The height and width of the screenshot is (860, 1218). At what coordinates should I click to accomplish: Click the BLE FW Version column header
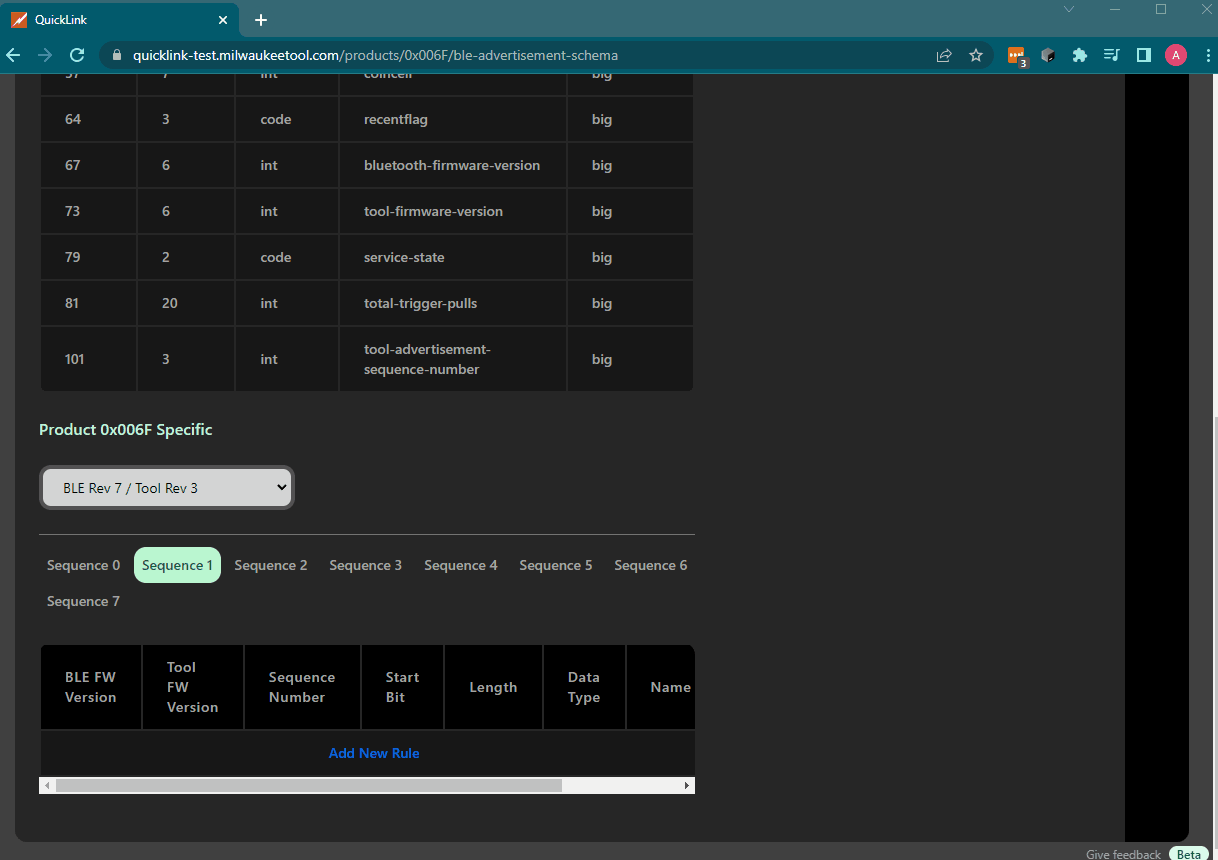[91, 687]
